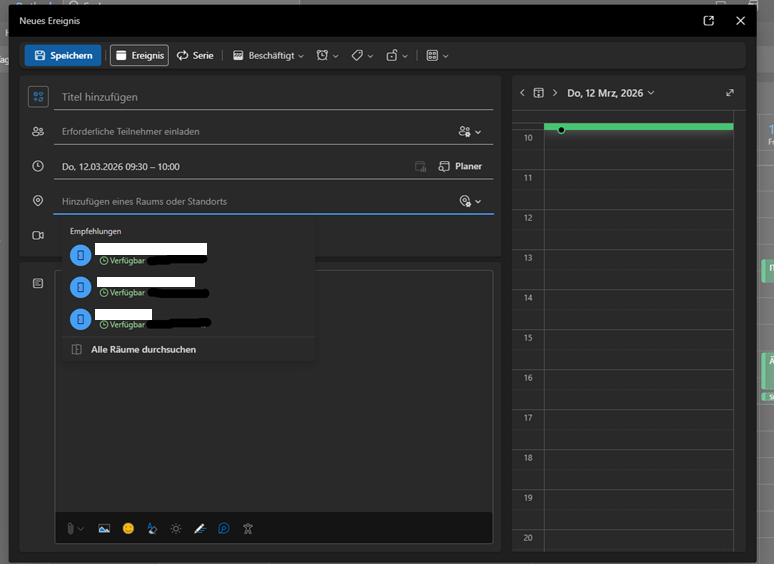This screenshot has width=774, height=564.
Task: Click the green event block at 9:30
Action: tap(638, 127)
